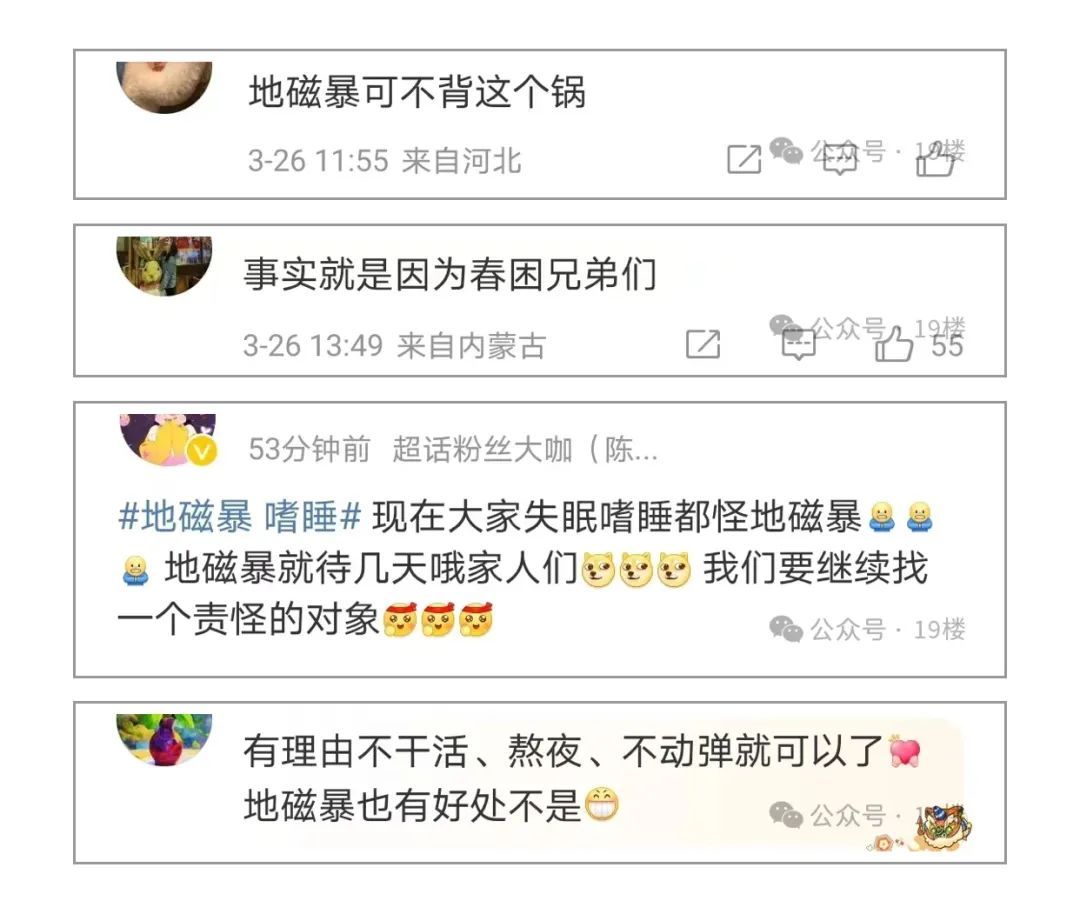This screenshot has width=1080, height=921.
Task: Click the 事实就是因为春困兄弟们 comment text
Action: tap(450, 274)
